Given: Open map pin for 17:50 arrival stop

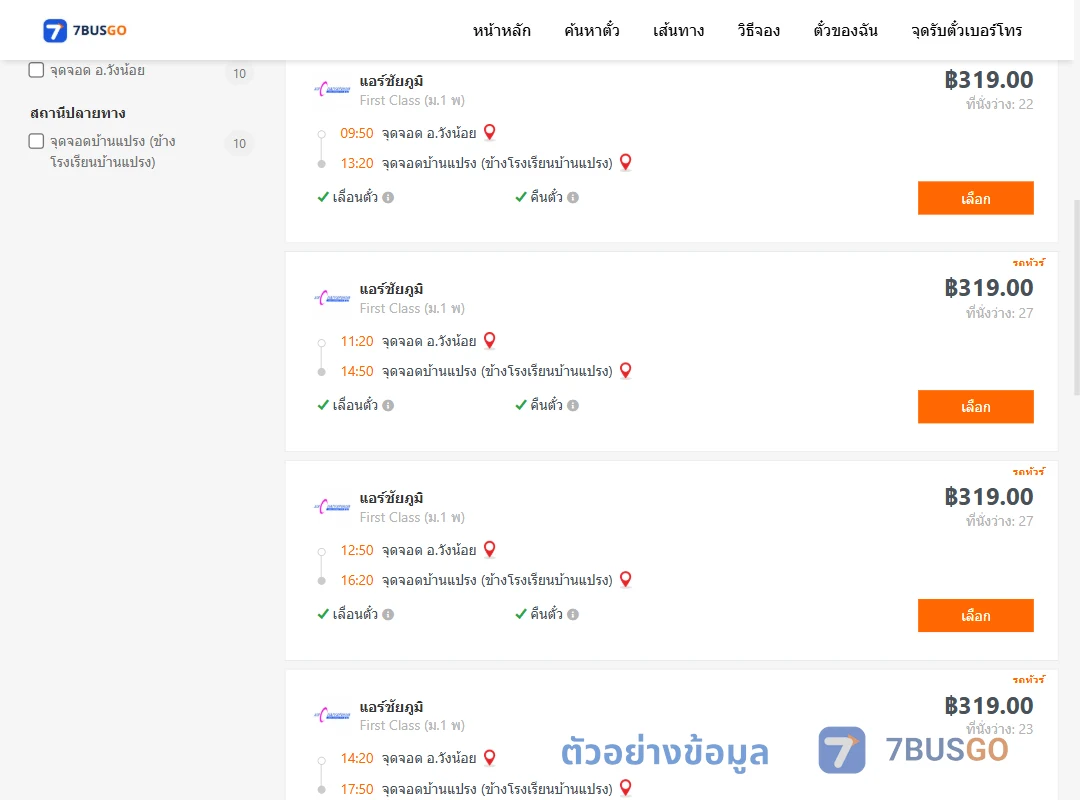Looking at the screenshot, I should [625, 788].
